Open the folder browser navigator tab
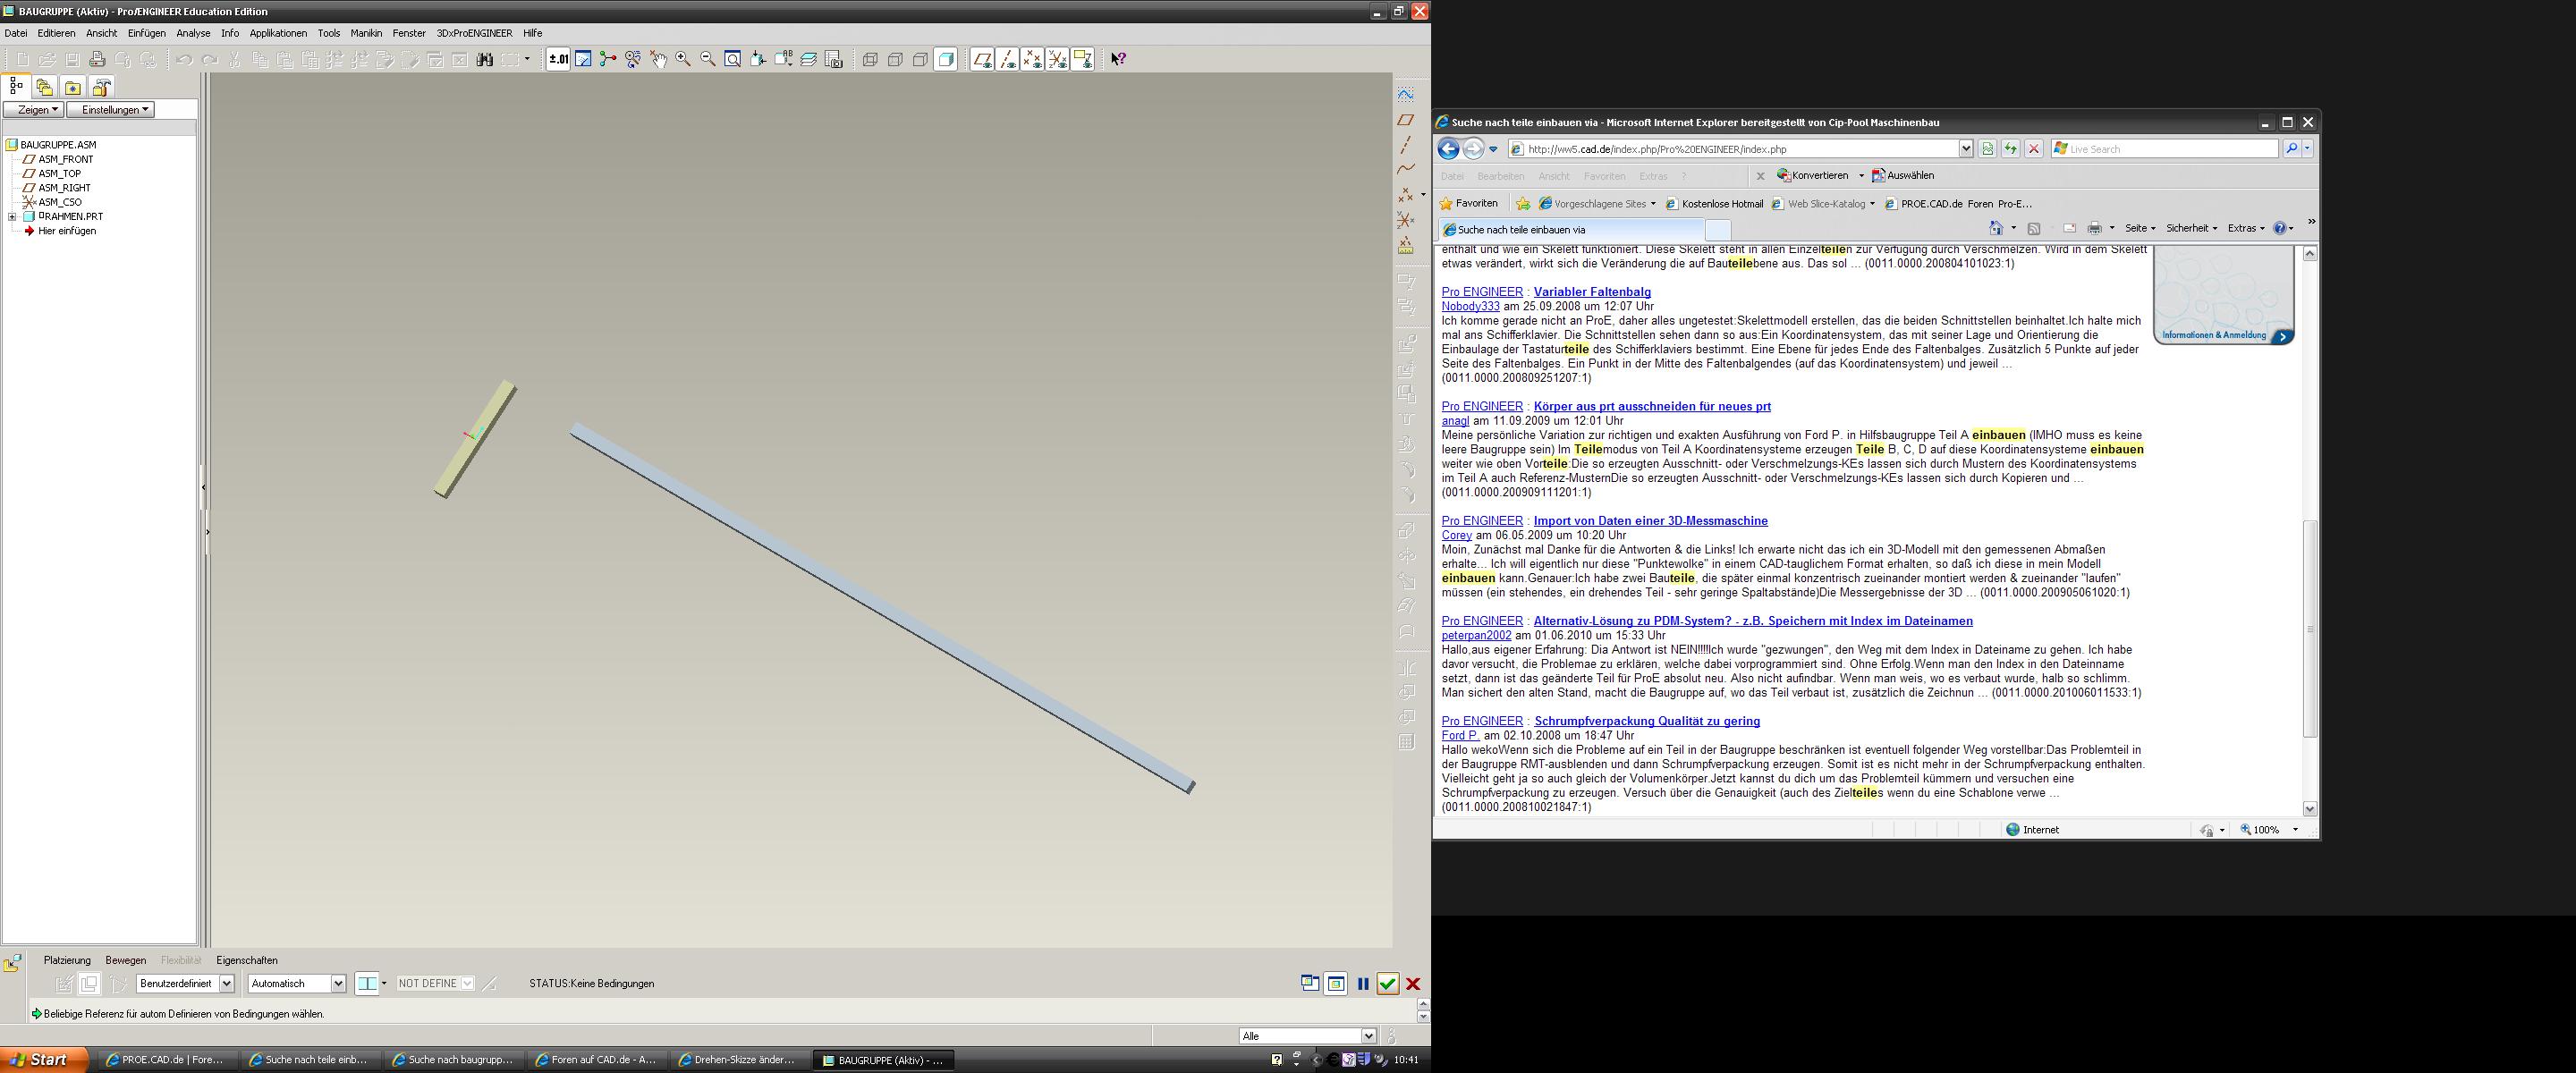The height and width of the screenshot is (1073, 2576). (44, 87)
